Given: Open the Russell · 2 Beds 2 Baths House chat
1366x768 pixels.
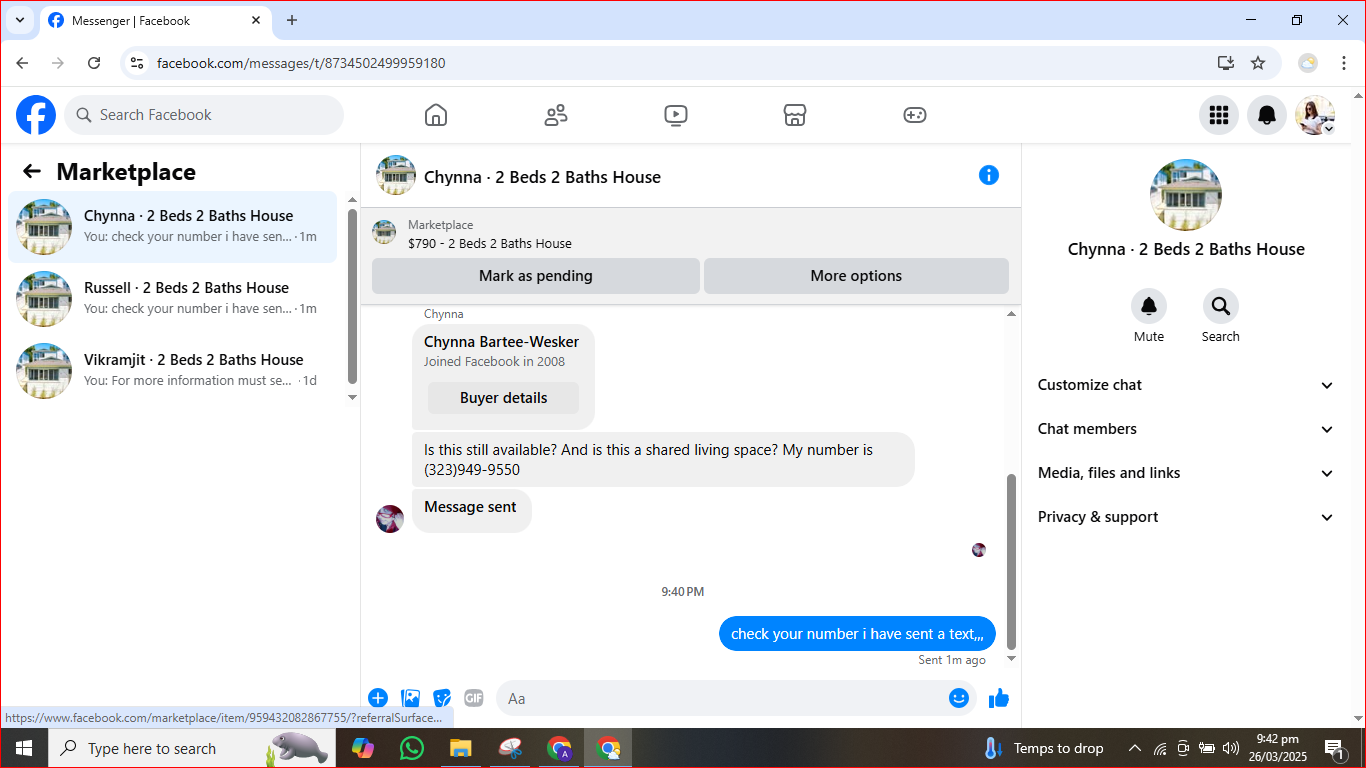Looking at the screenshot, I should (x=173, y=299).
